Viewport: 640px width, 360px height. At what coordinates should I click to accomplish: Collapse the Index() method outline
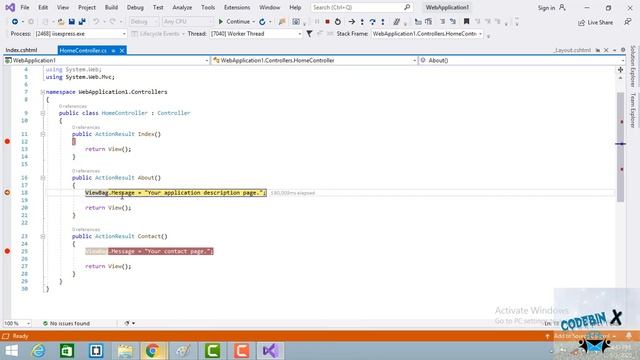click(42, 134)
